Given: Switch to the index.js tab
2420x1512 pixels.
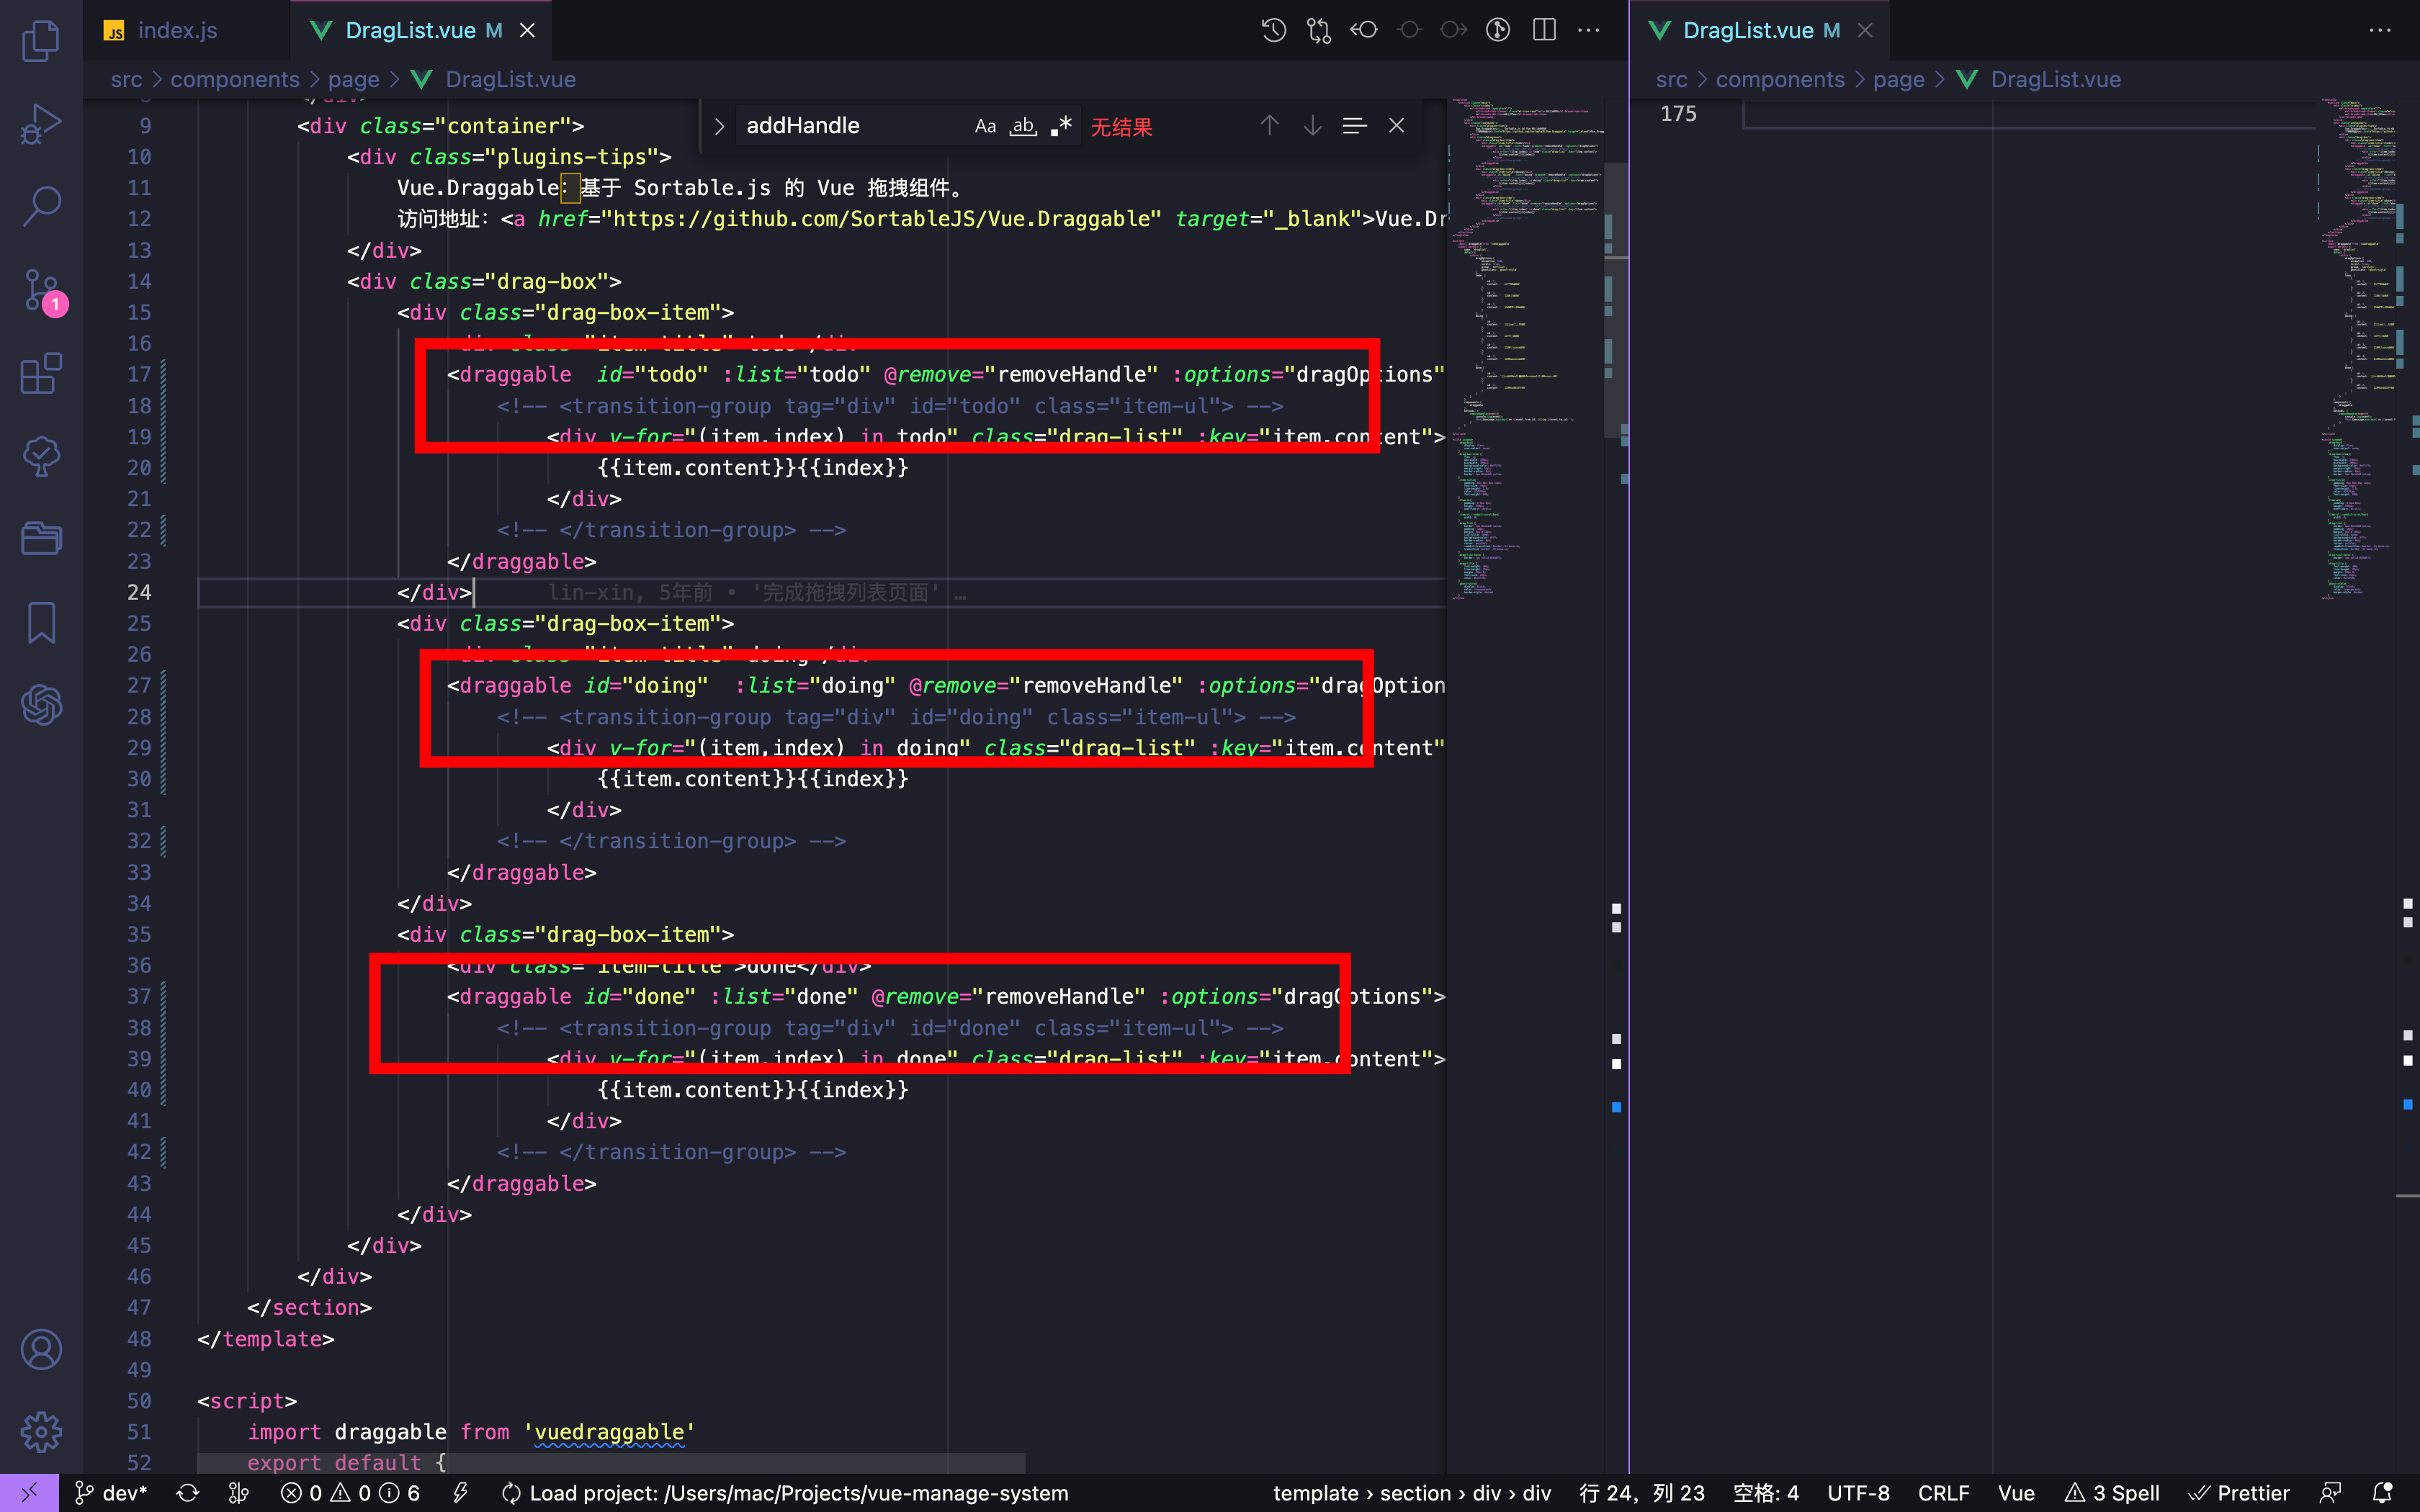Looking at the screenshot, I should tap(178, 30).
